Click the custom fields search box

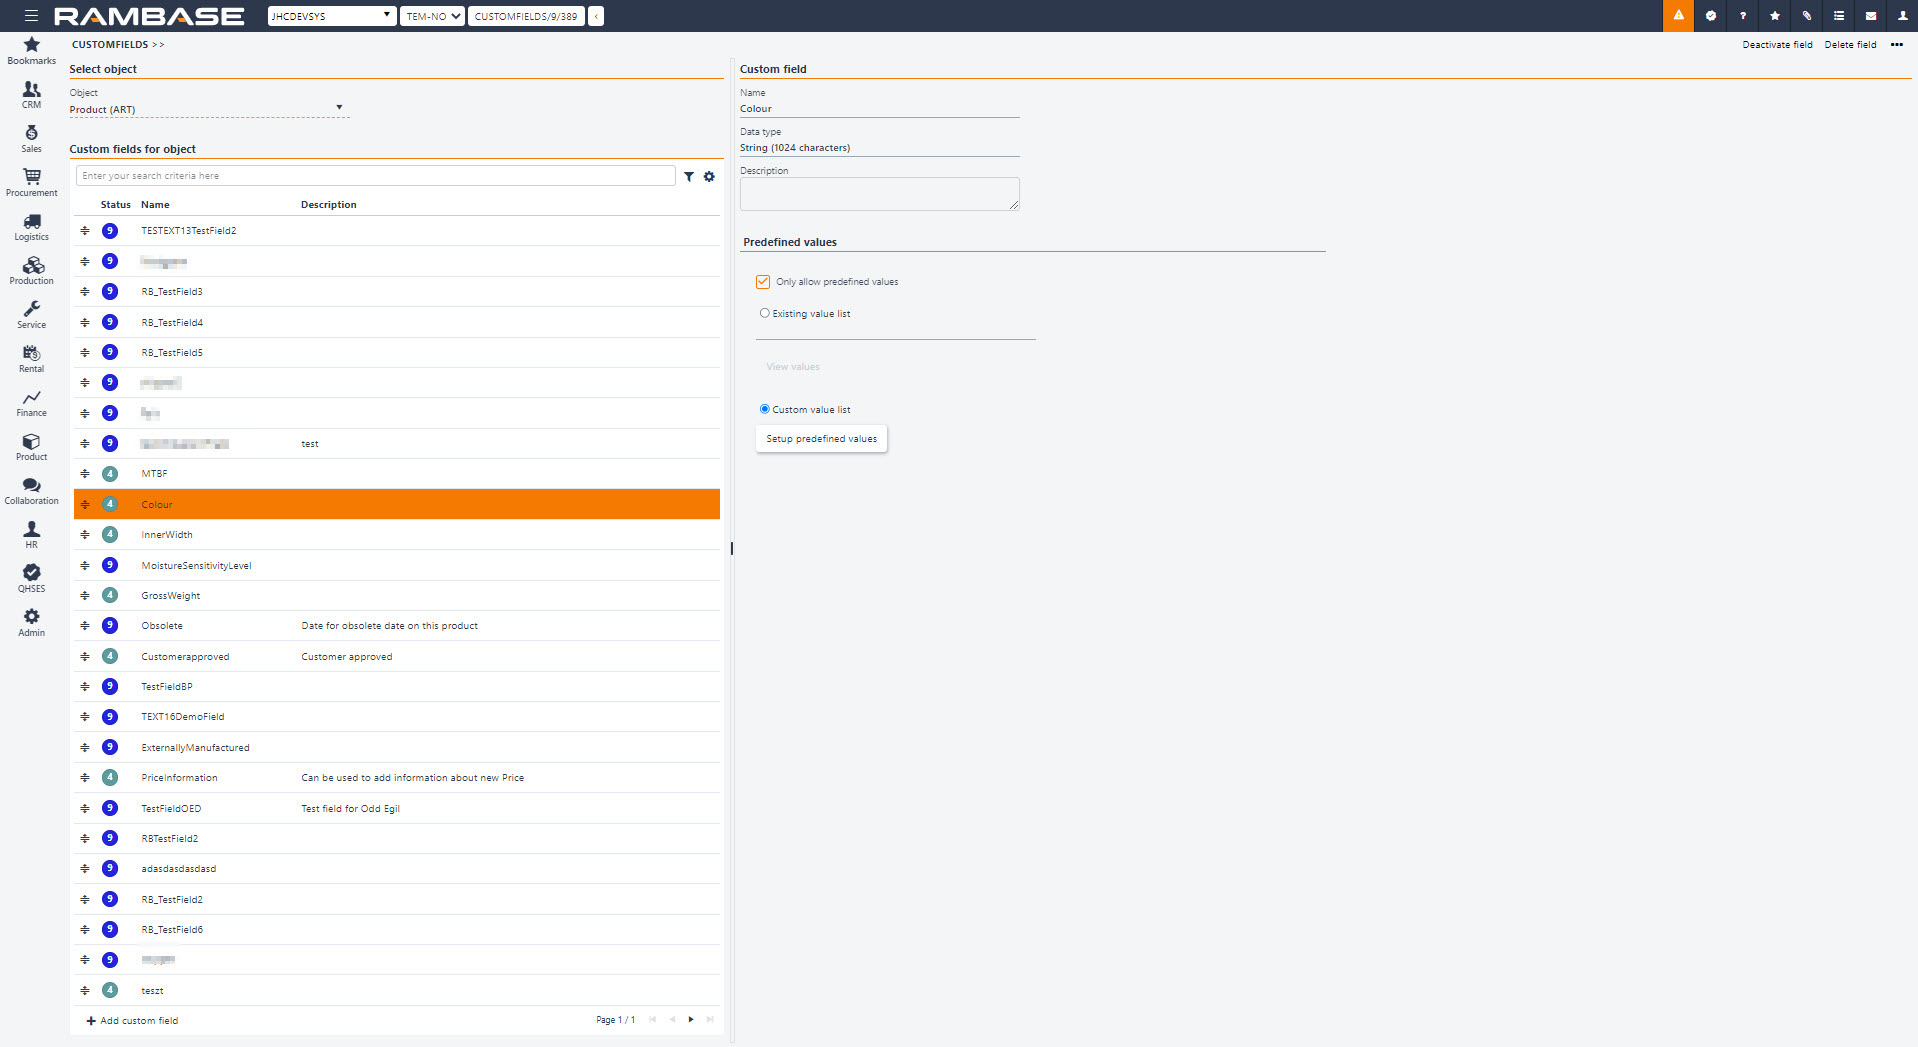(375, 176)
